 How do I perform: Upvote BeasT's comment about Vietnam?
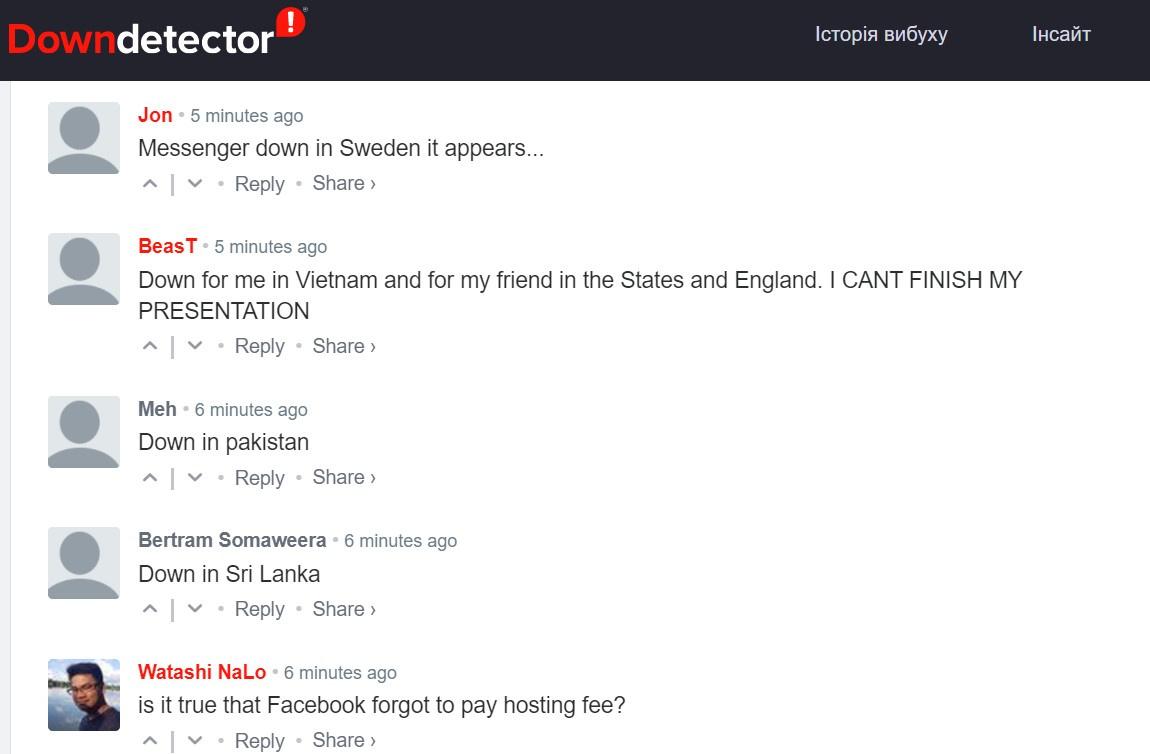pyautogui.click(x=150, y=345)
